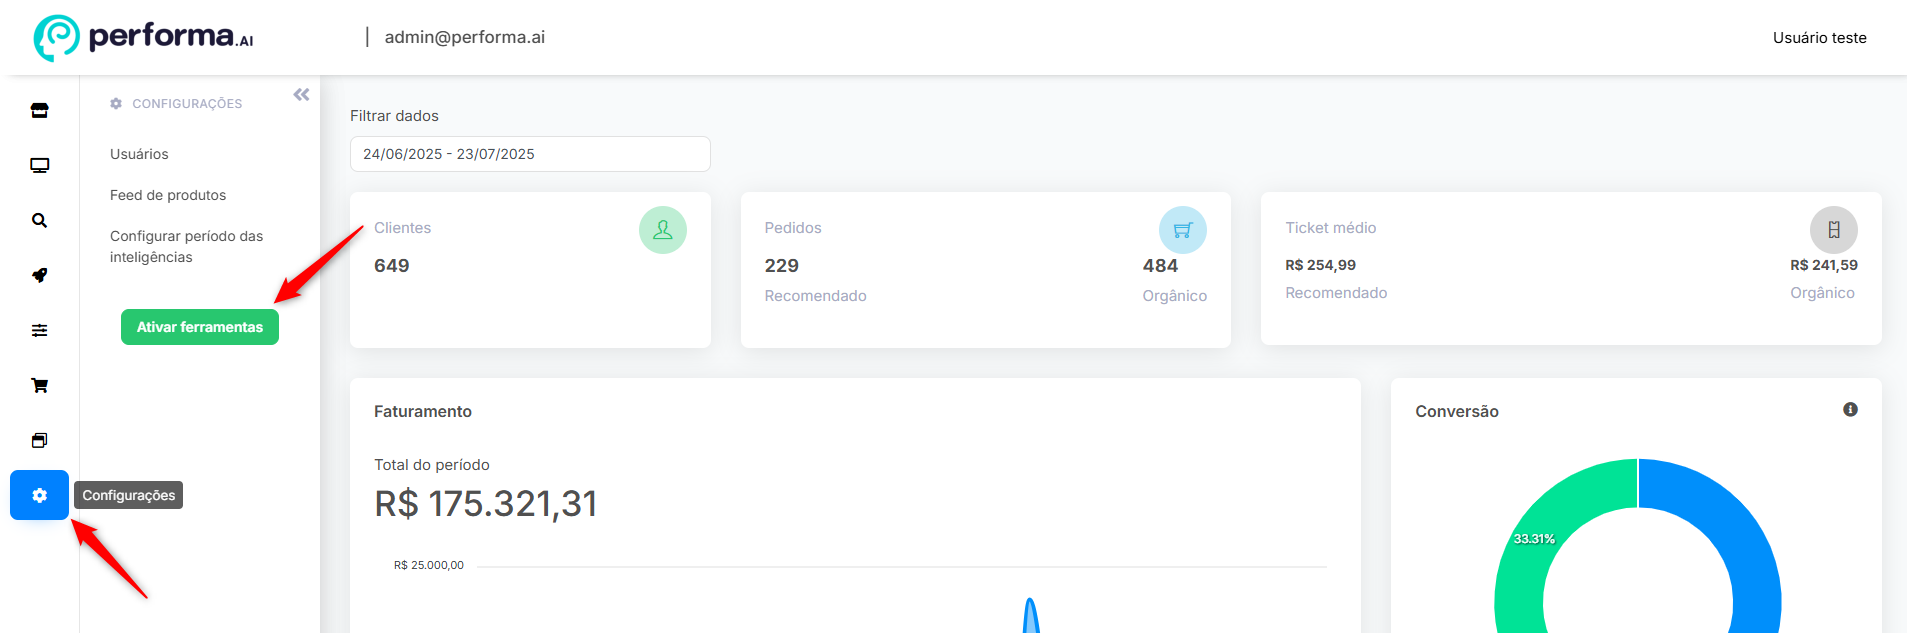Open the shopping cart icon in sidebar
The width and height of the screenshot is (1907, 633).
coord(39,385)
